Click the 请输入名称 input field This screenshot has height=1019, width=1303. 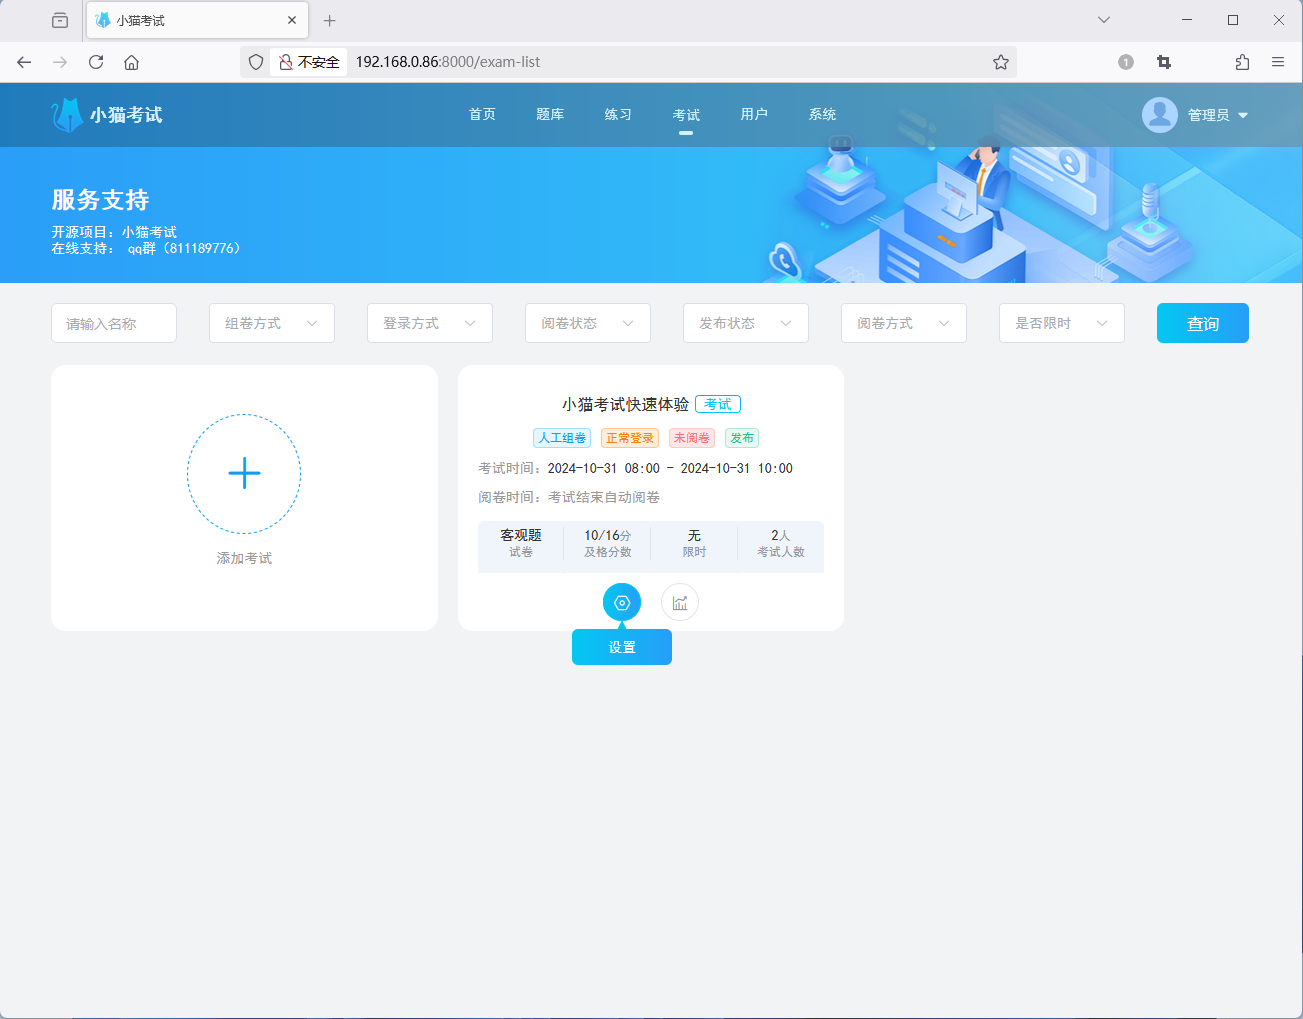[113, 322]
